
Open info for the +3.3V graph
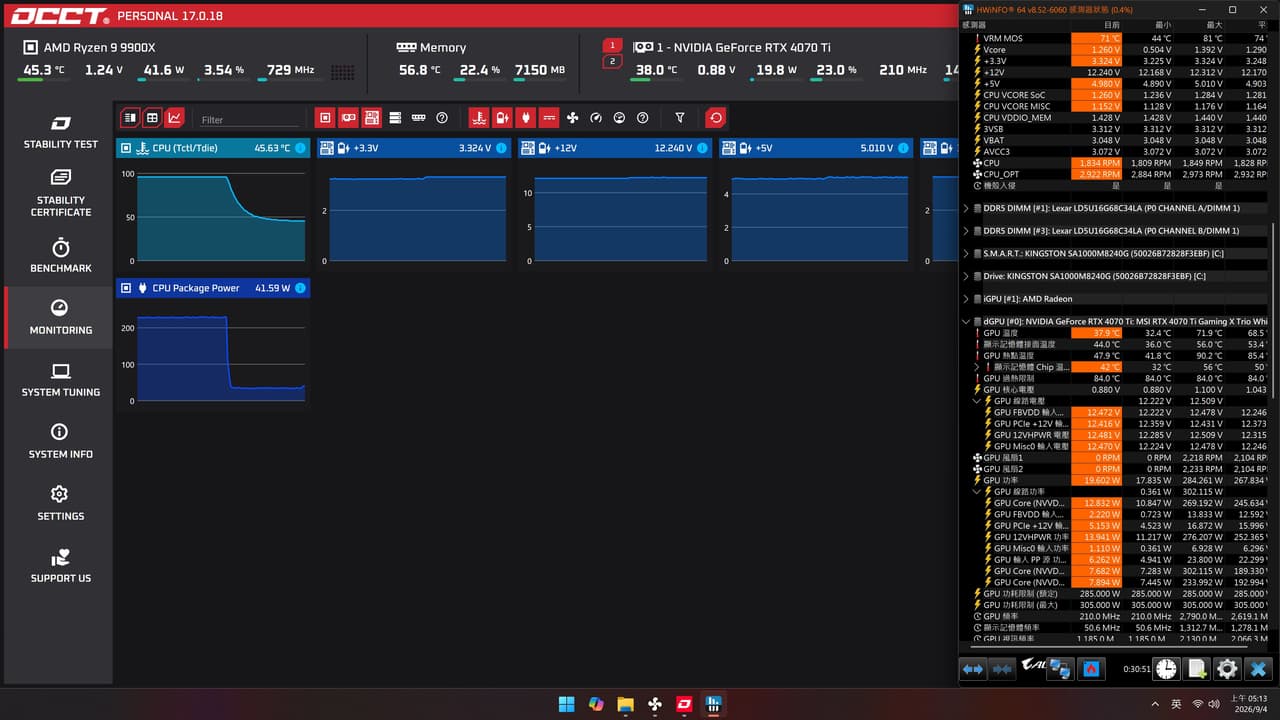tap(502, 148)
